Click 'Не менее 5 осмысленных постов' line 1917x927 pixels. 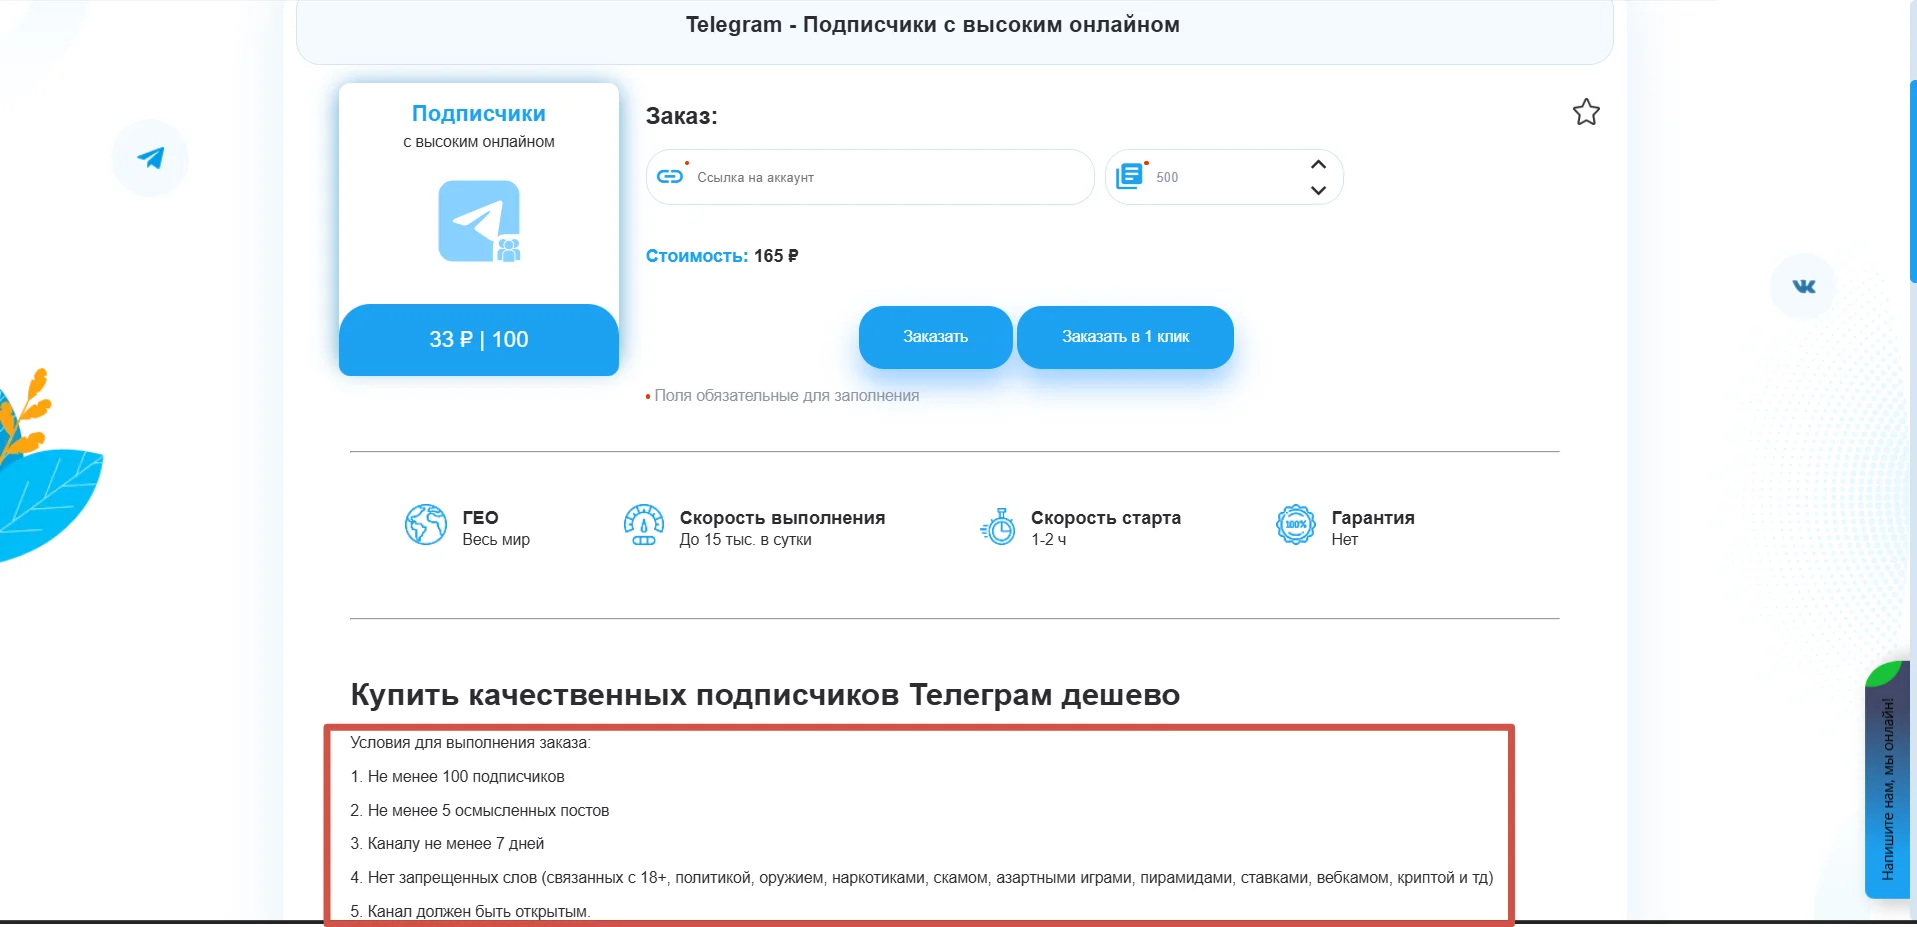click(480, 811)
